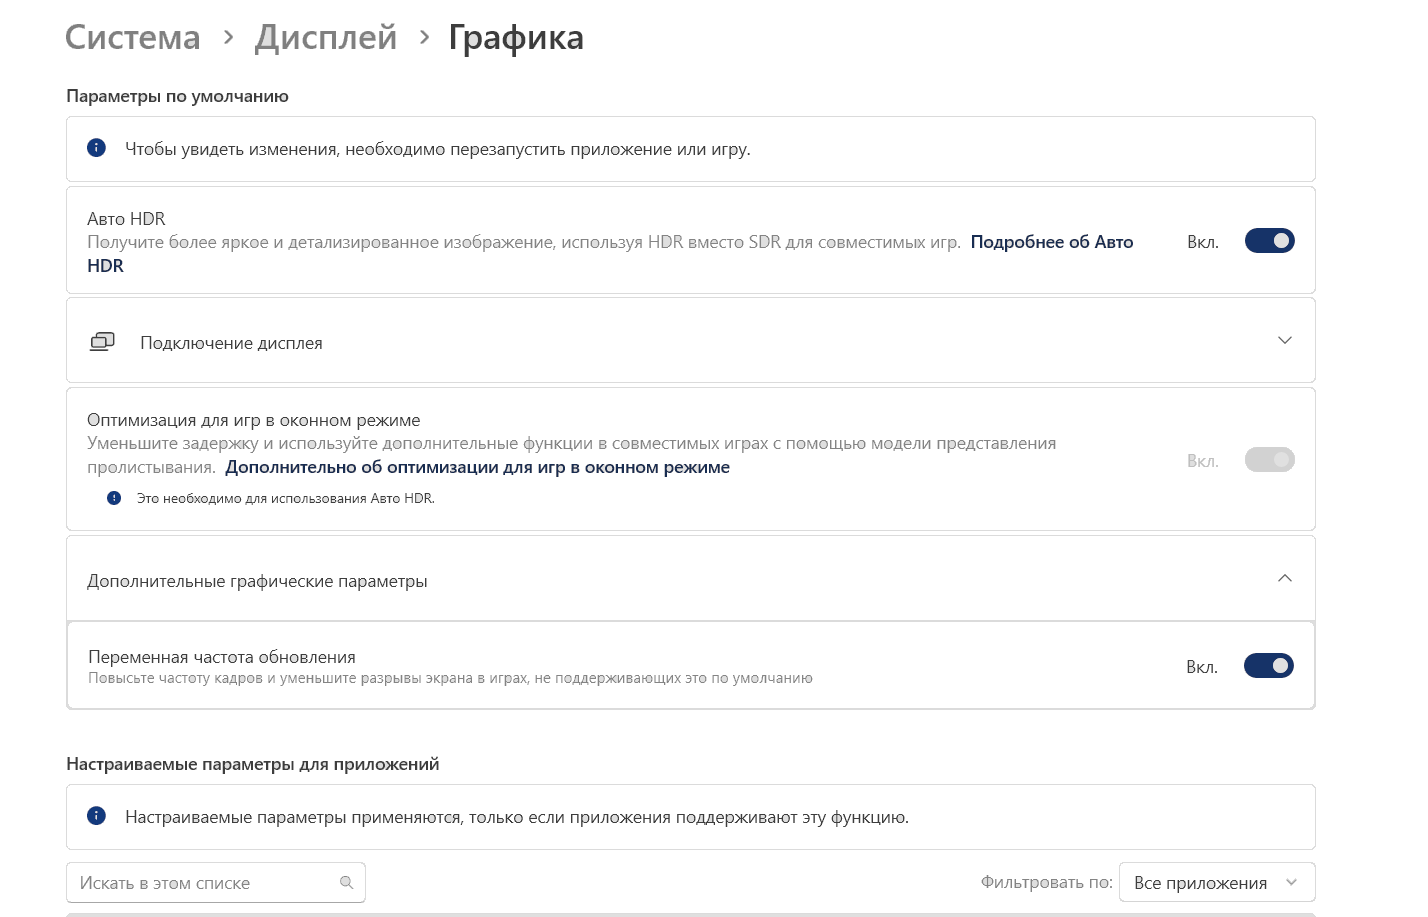Click the Фильтровать по label
The image size is (1428, 917).
(x=1046, y=882)
